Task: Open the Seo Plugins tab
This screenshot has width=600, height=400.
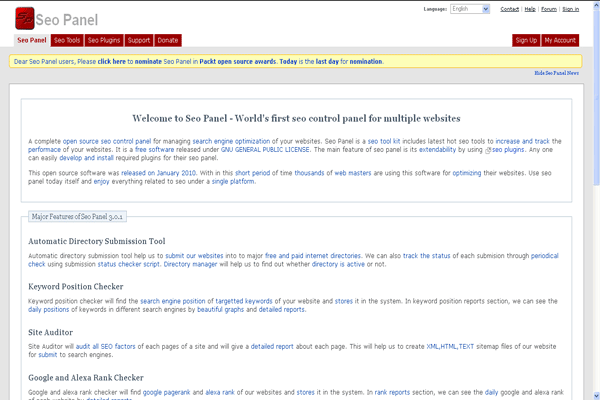Action: 104,40
